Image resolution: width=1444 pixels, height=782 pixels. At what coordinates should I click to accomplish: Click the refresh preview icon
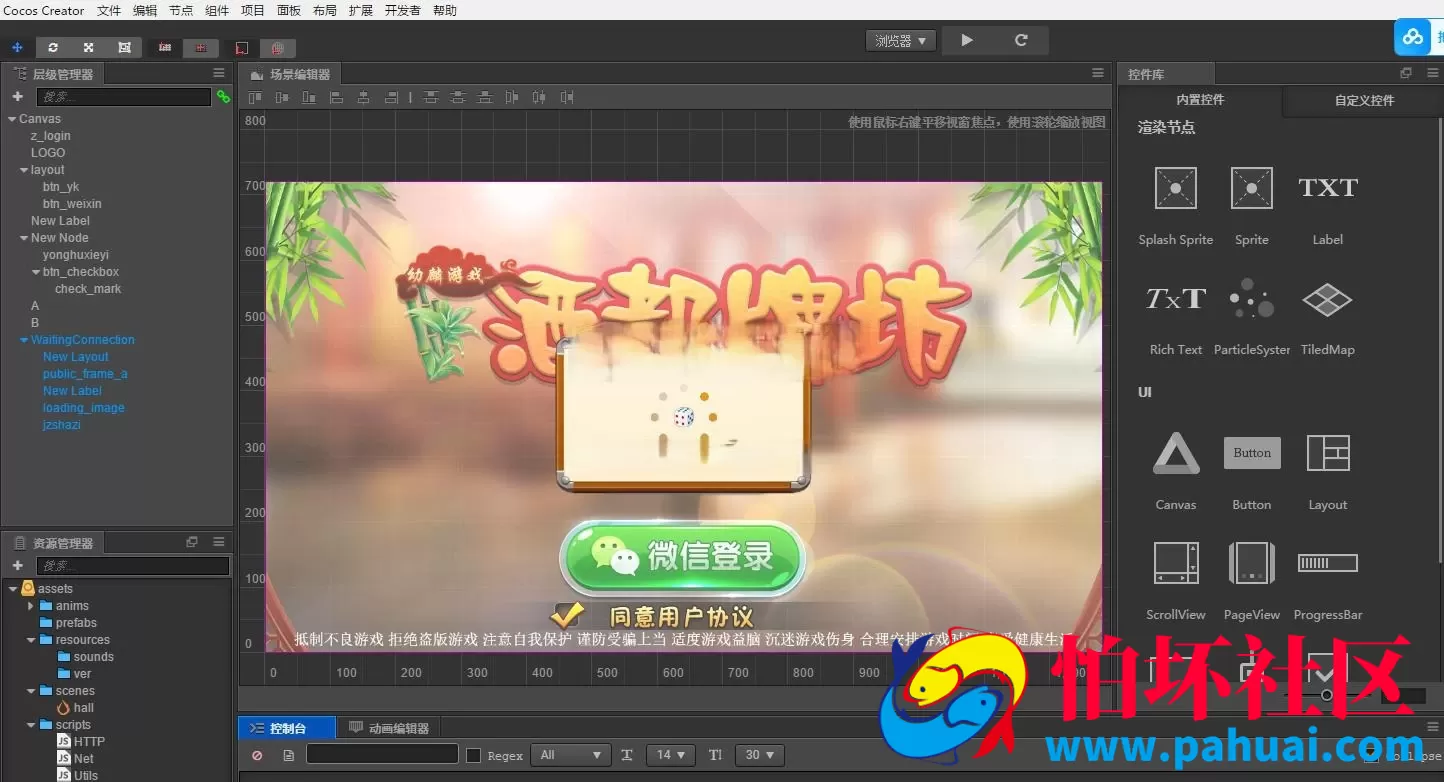pos(1021,40)
